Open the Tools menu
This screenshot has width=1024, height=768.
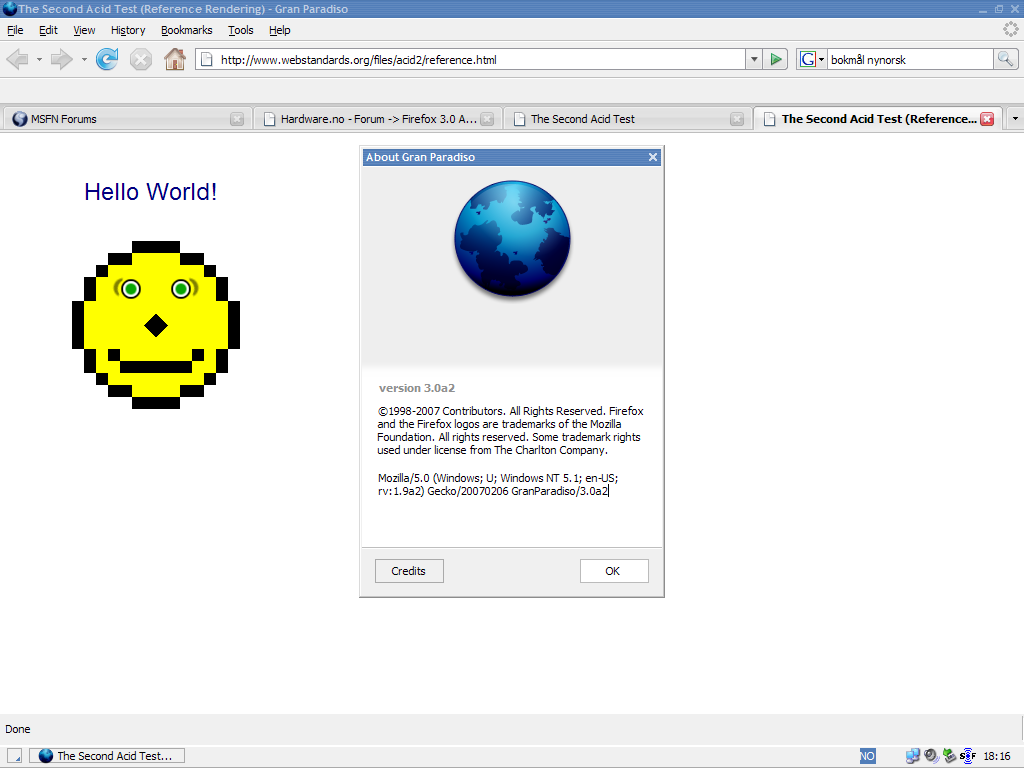(240, 30)
